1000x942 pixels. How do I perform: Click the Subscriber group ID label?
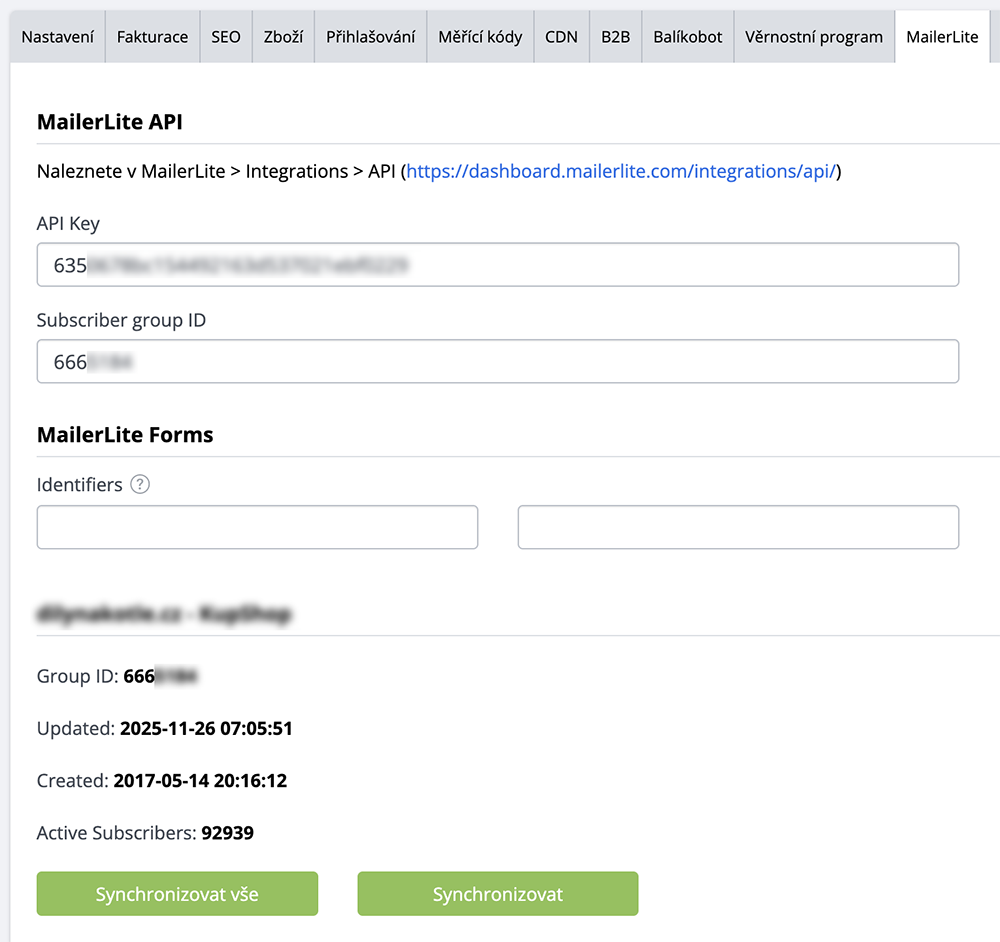(121, 320)
